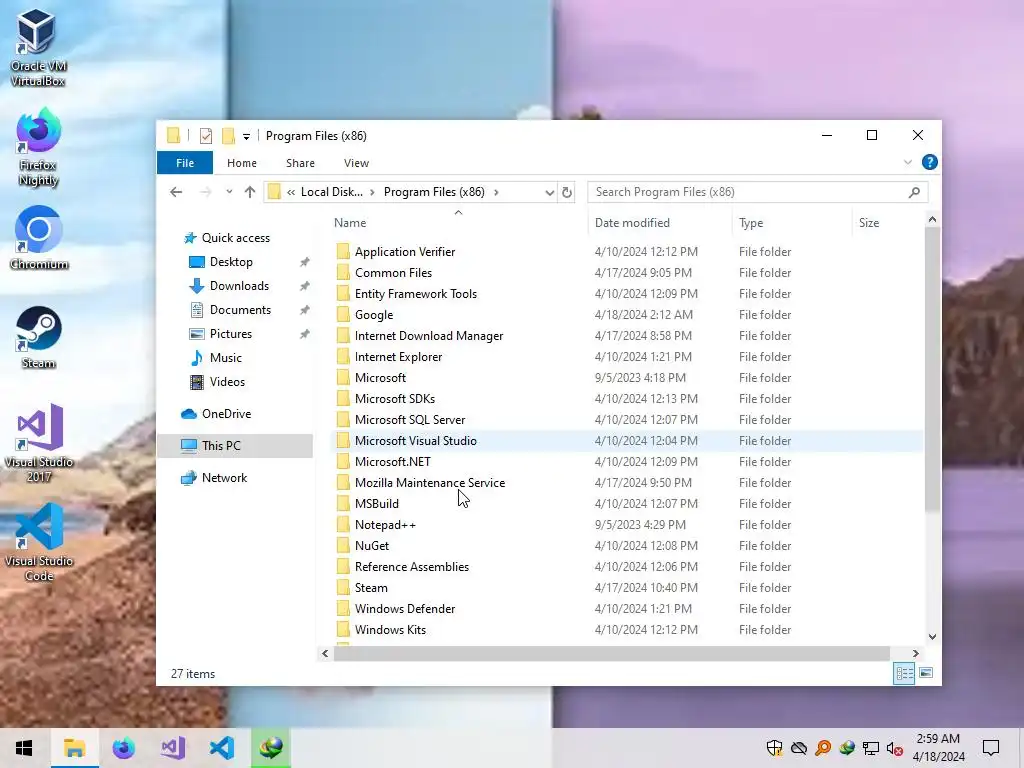Click Local Disk breadcrumb segment
The image size is (1024, 768).
point(331,192)
